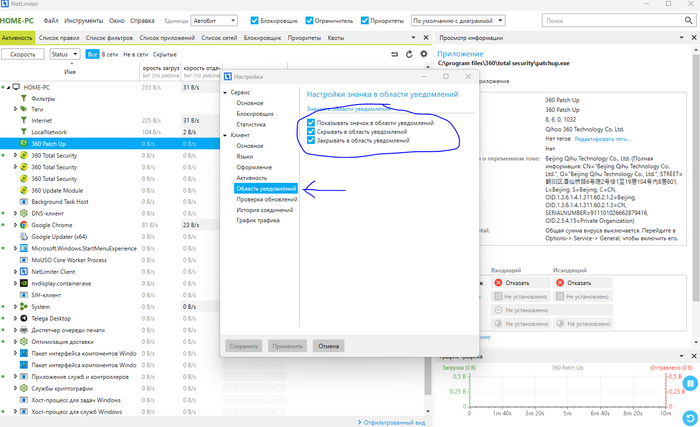
Task: Uncheck Показывать значок в области уведомлений
Action: (x=312, y=122)
